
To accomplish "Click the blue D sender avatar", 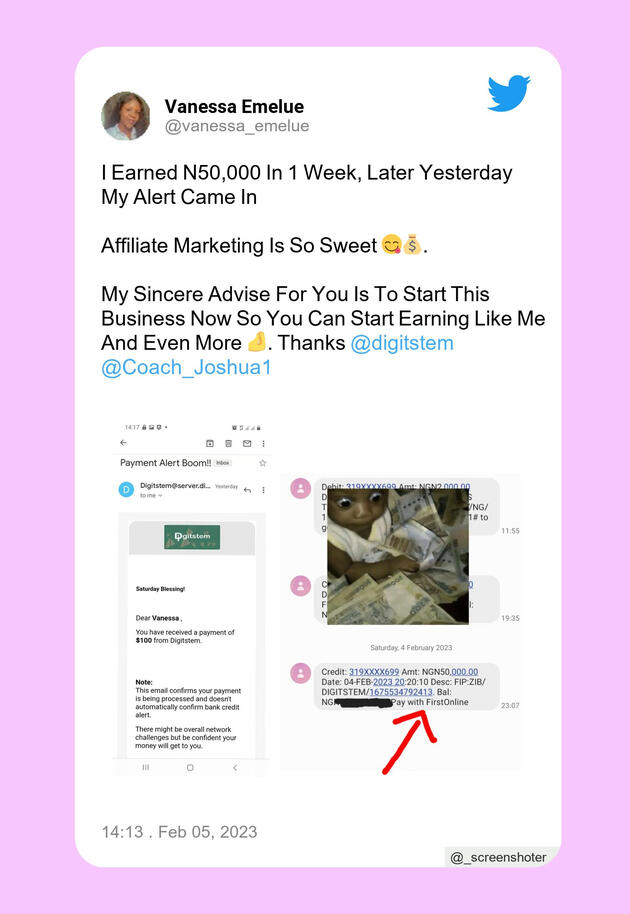I will (x=126, y=490).
